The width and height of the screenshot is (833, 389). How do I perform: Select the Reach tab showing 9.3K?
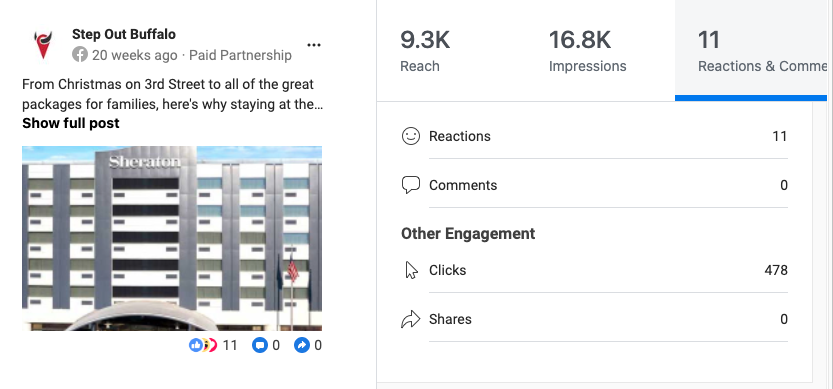pos(452,50)
